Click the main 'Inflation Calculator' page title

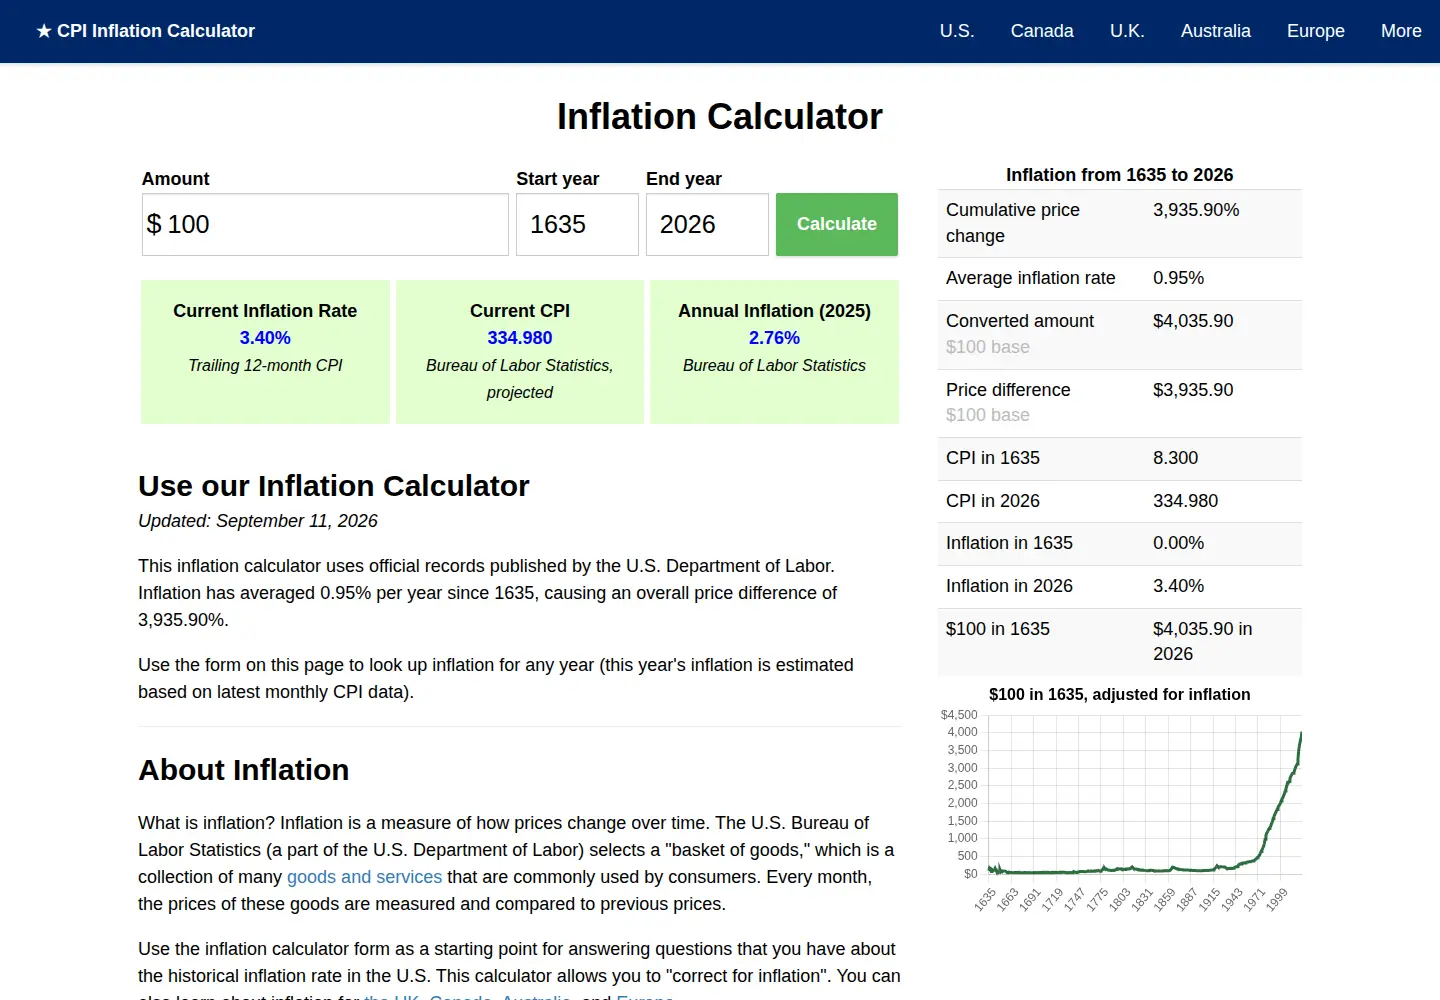click(x=720, y=117)
